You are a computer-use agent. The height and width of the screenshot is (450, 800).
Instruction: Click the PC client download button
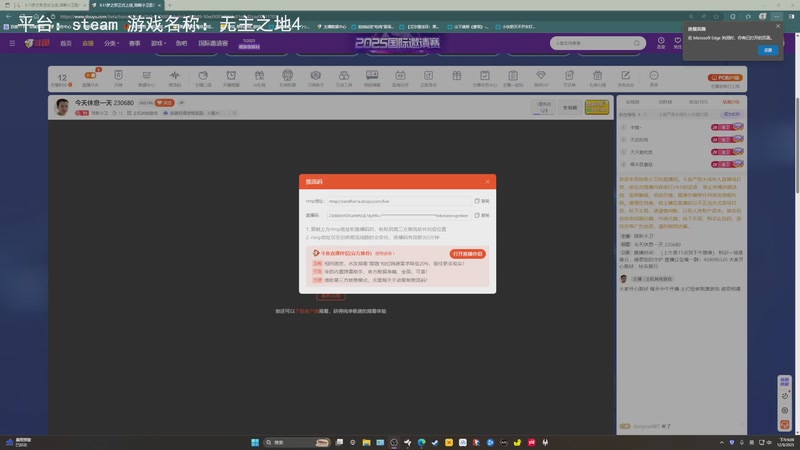point(725,78)
